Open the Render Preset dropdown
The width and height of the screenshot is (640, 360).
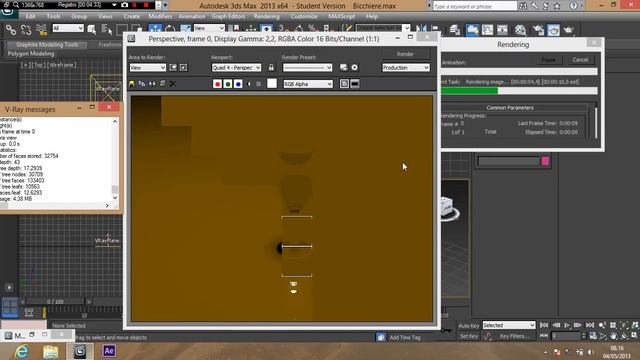[307, 68]
